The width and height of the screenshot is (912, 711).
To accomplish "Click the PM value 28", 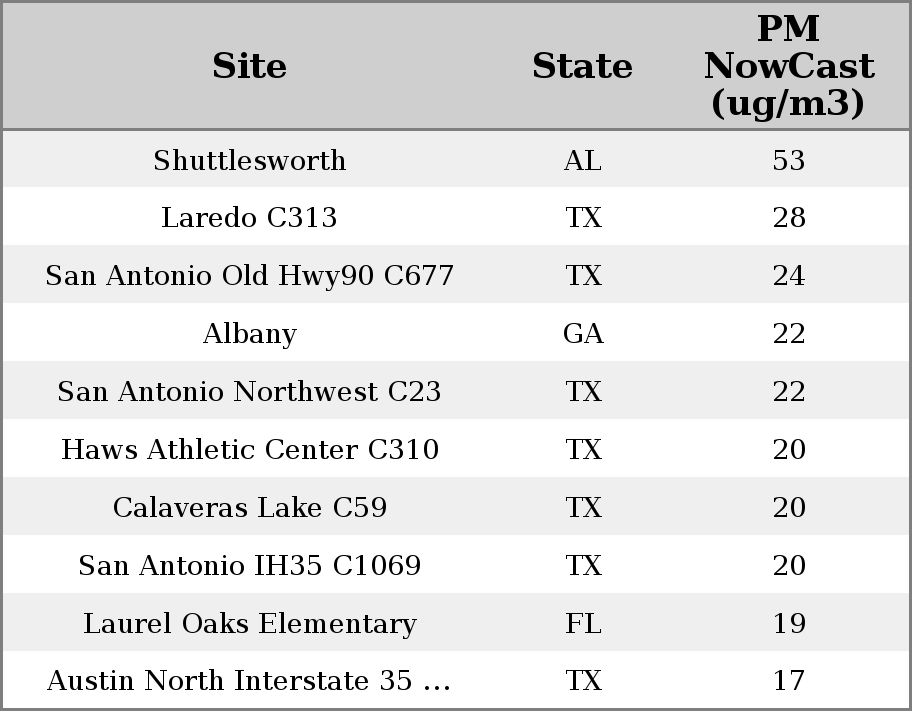I will pyautogui.click(x=789, y=218).
